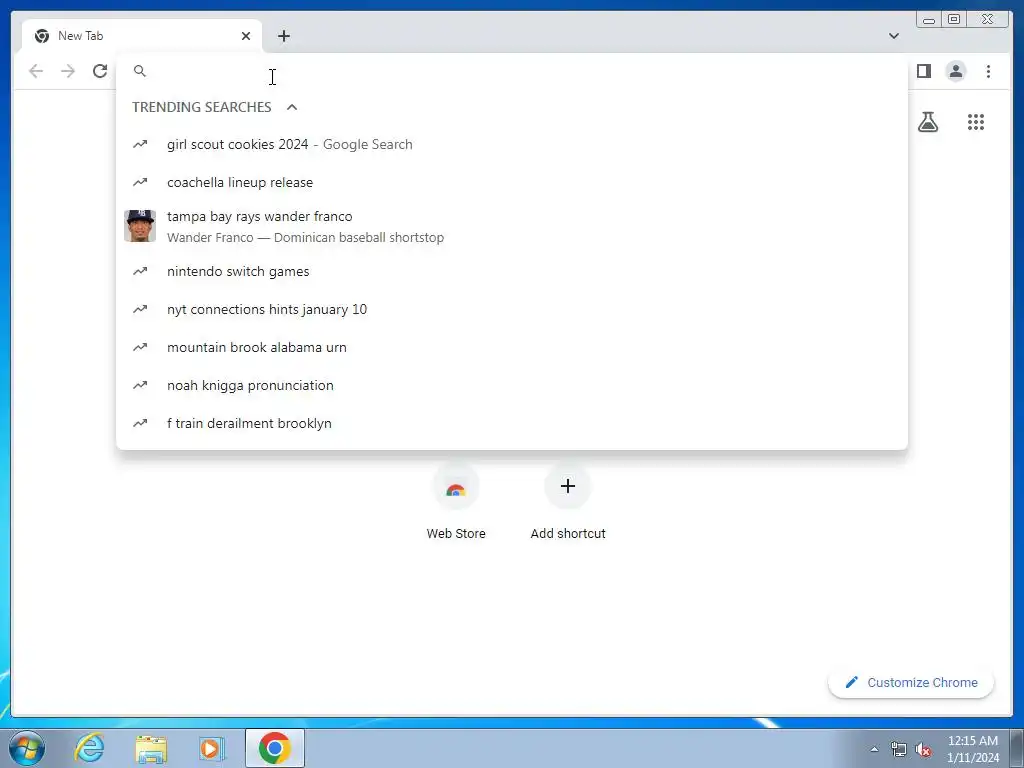
Task: Switch to the New Tab tab
Action: 142,36
